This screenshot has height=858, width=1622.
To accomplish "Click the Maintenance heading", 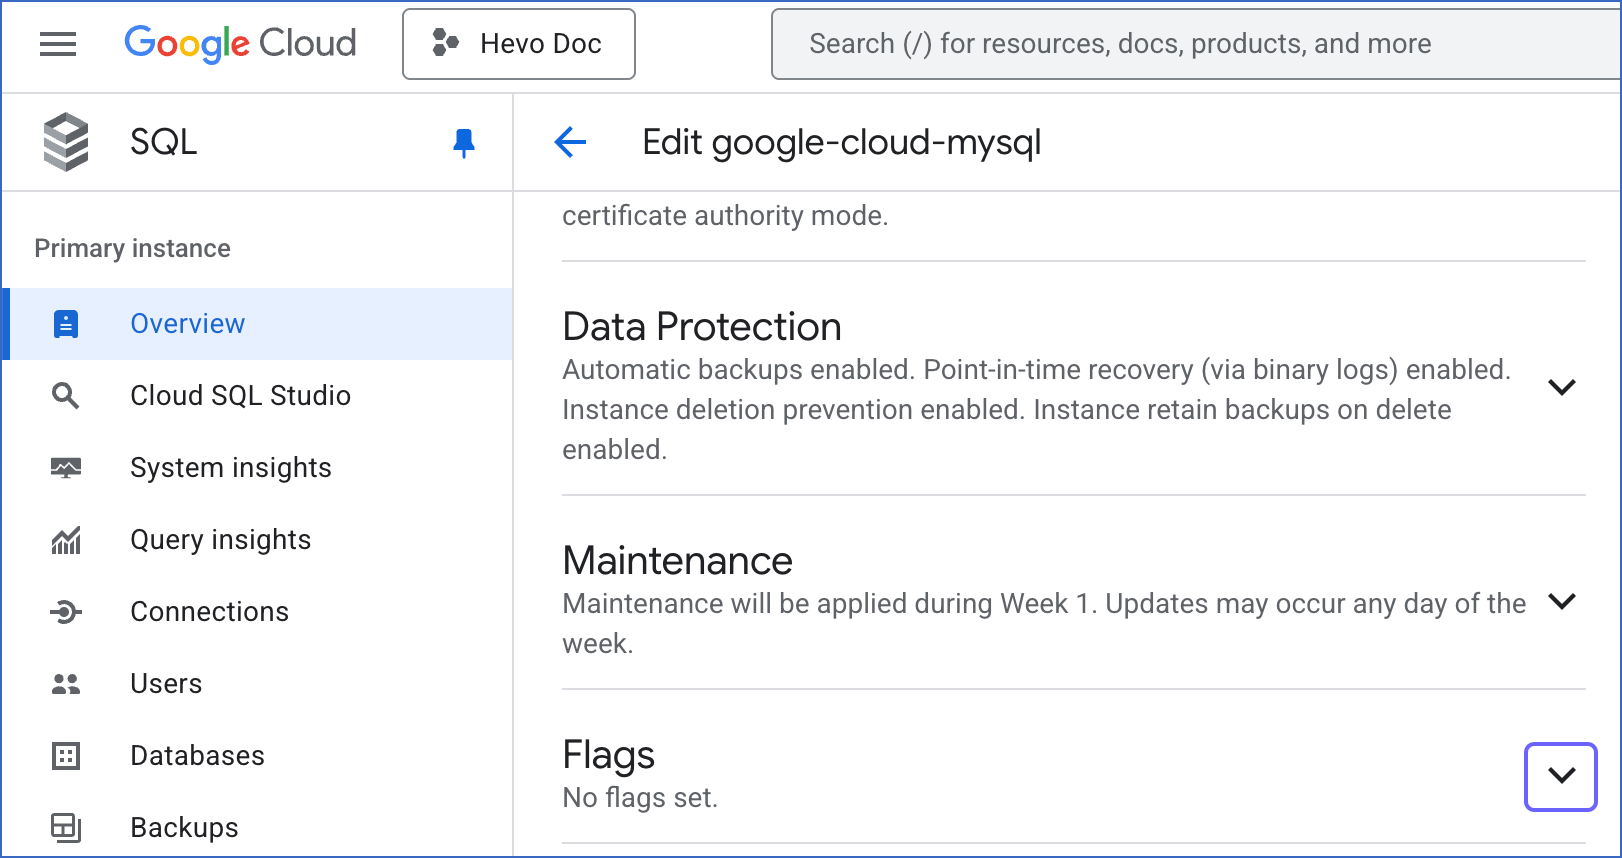I will [678, 561].
